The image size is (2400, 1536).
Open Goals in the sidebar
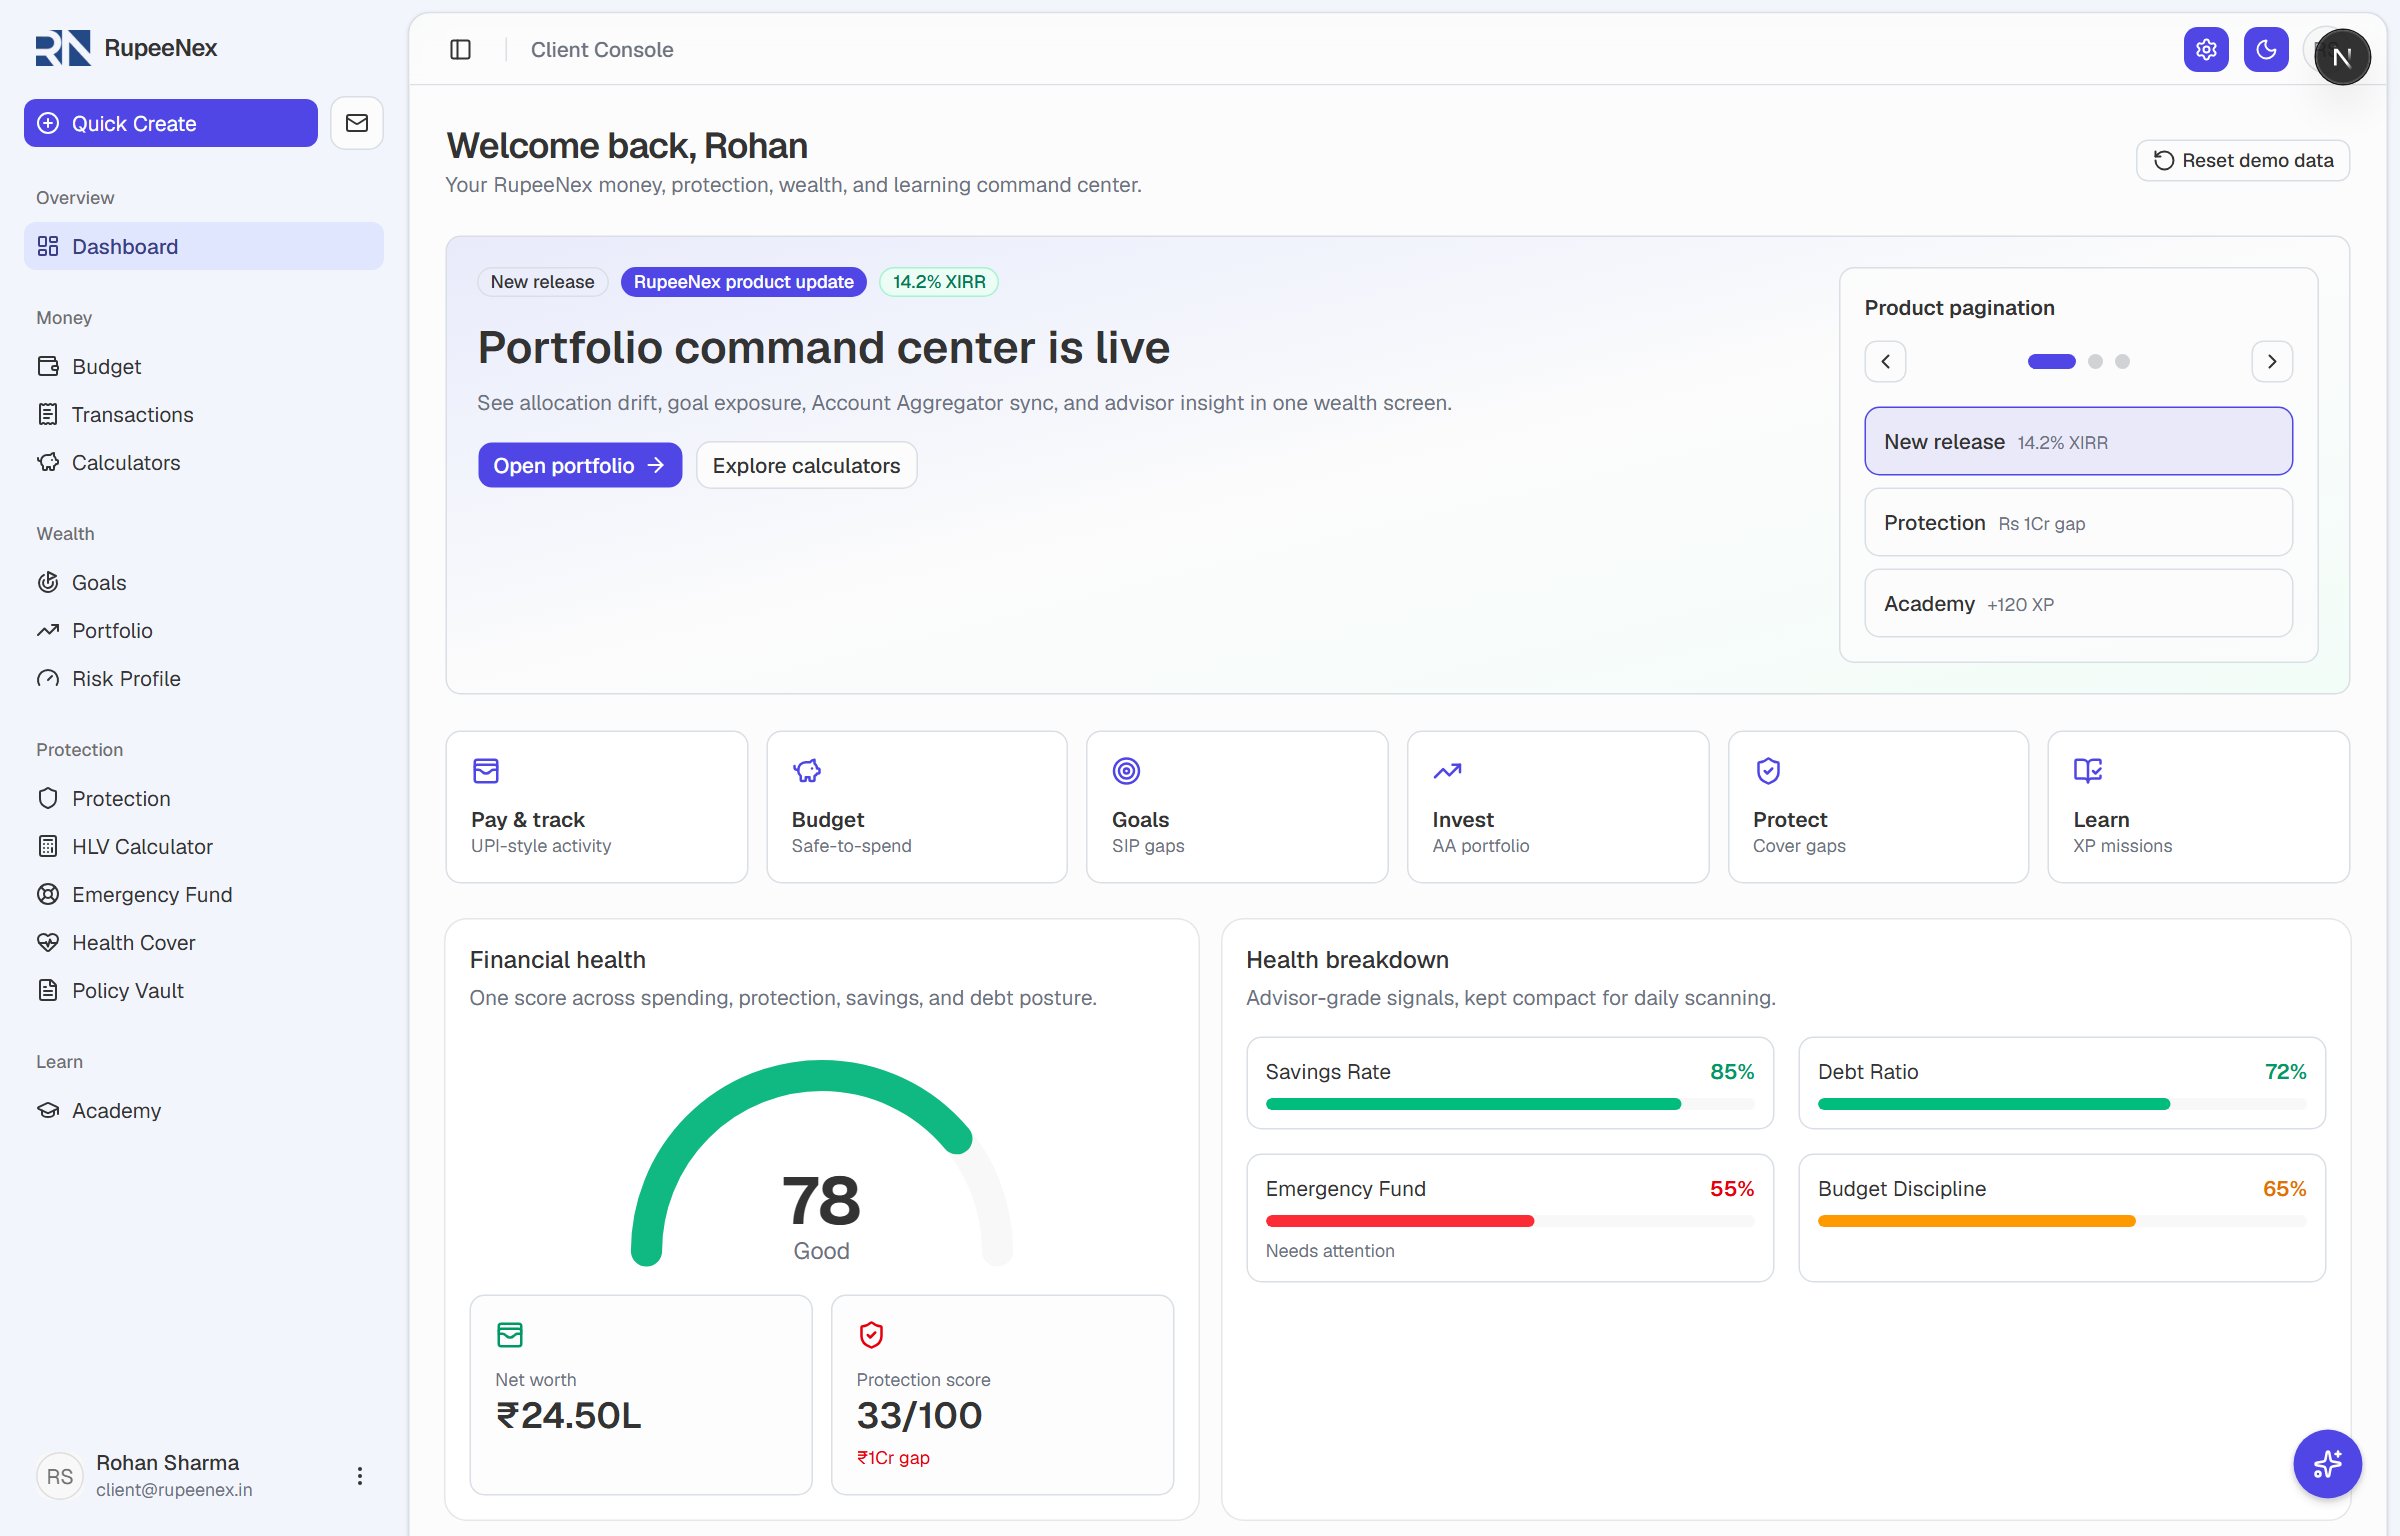click(x=204, y=582)
